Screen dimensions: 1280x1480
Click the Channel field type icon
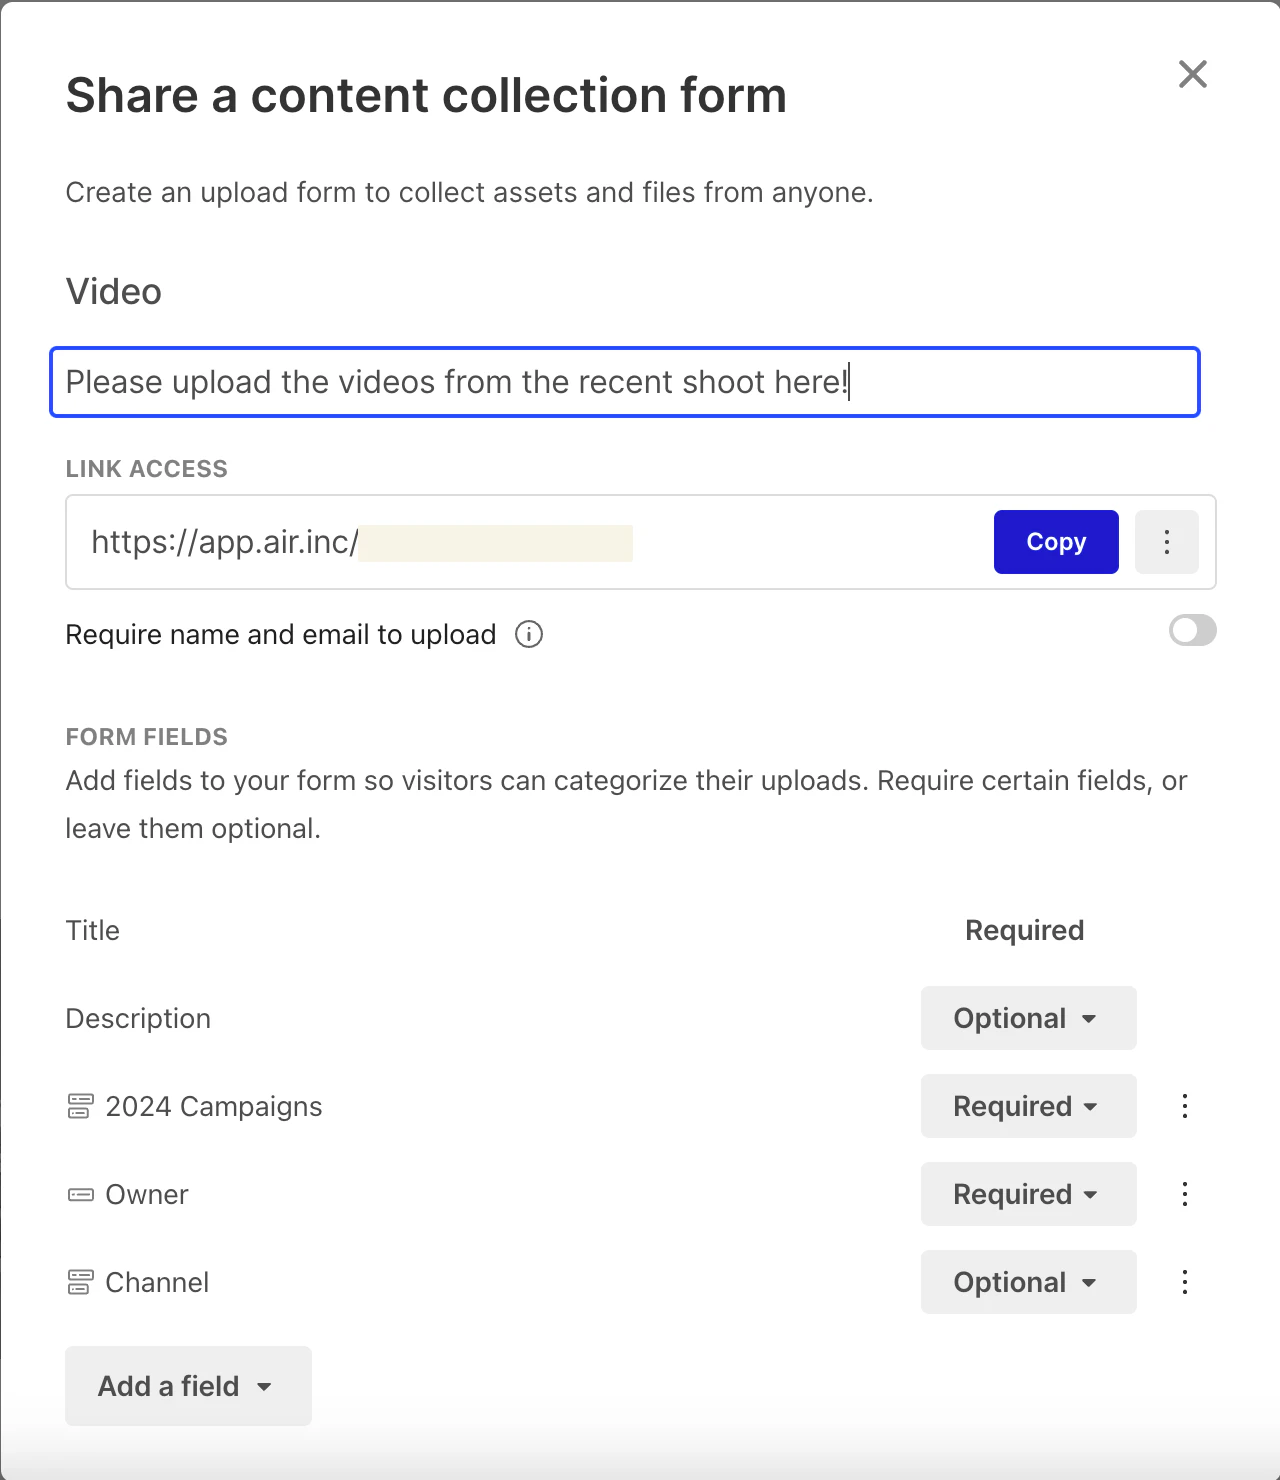tap(80, 1282)
